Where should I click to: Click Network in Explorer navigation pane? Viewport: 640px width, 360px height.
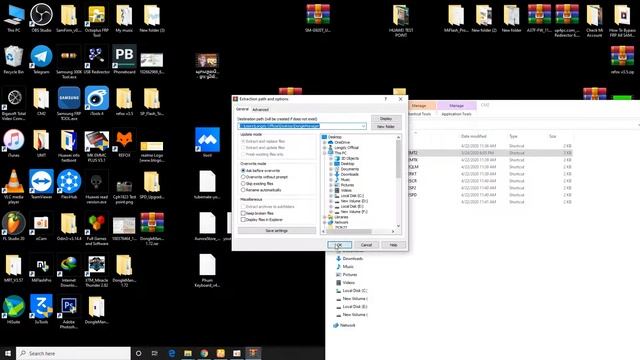(347, 325)
